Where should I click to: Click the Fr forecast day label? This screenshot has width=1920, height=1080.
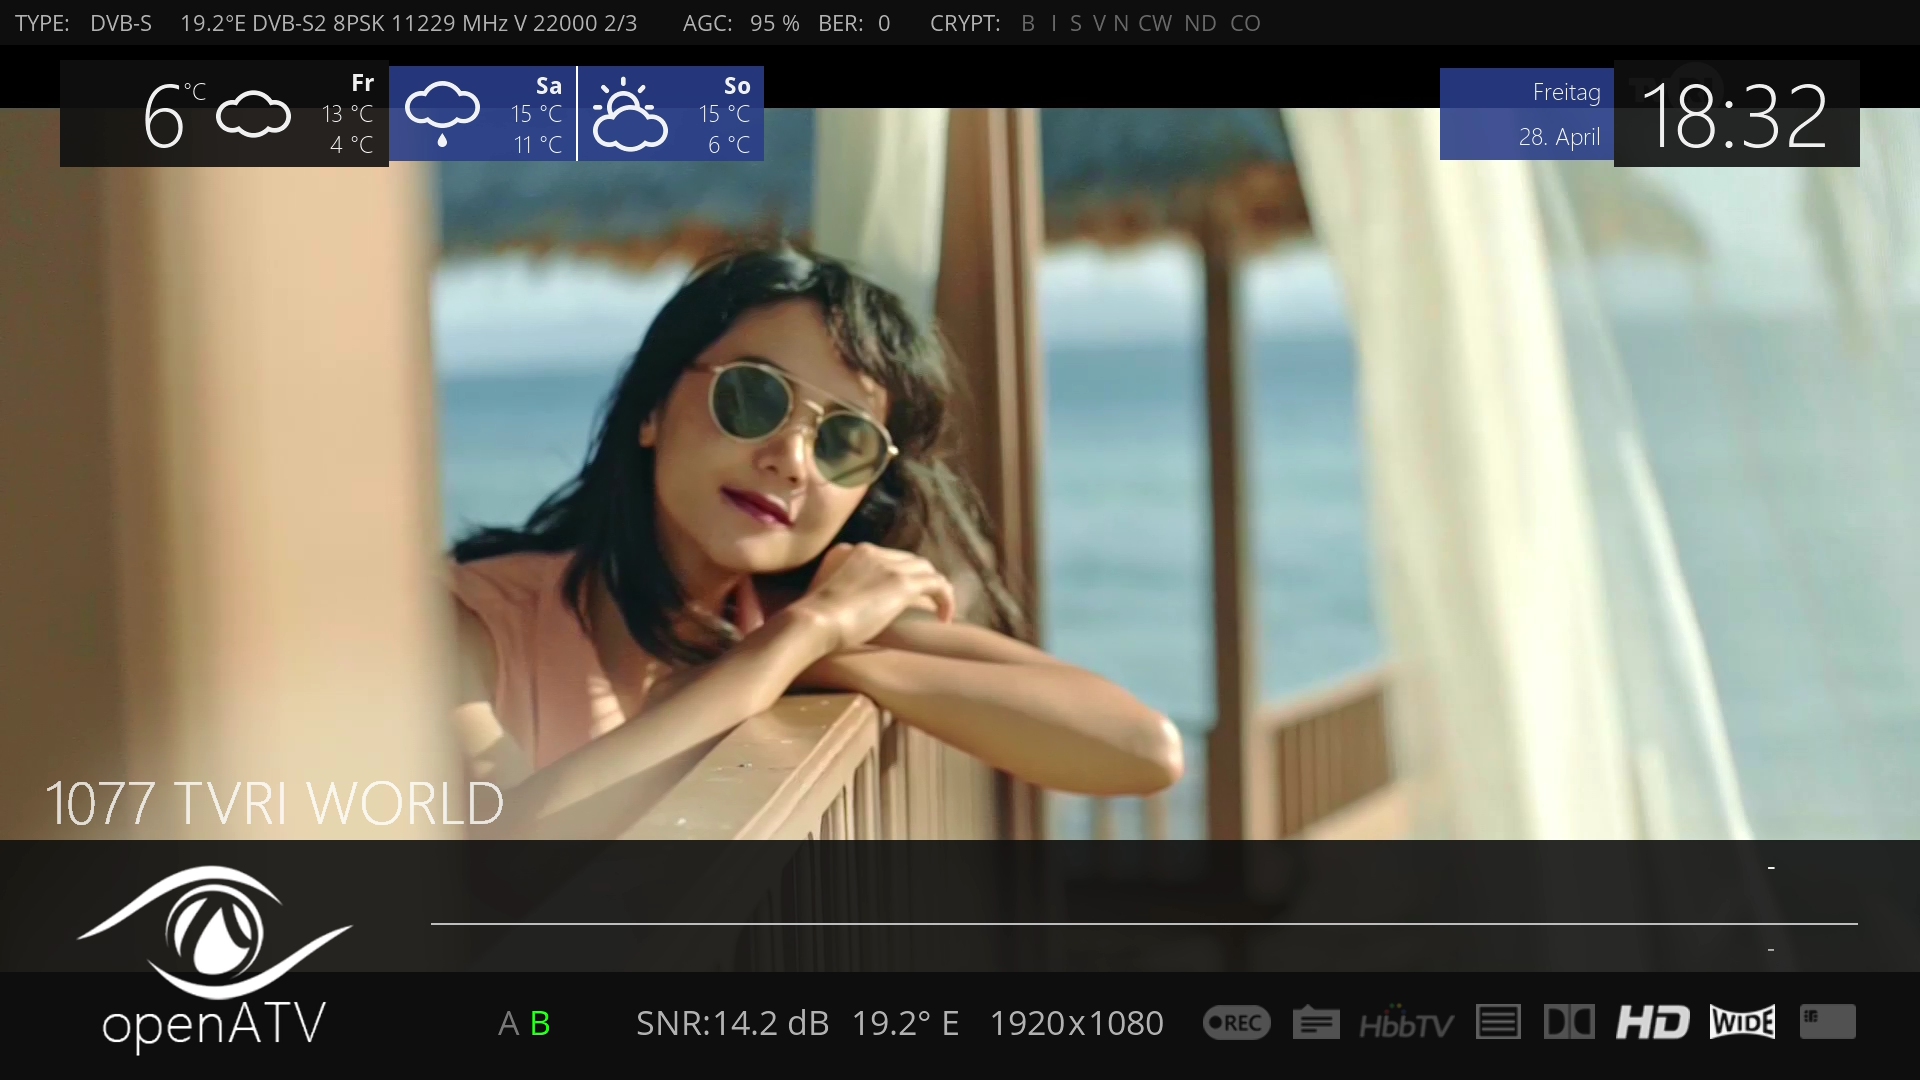(x=363, y=83)
